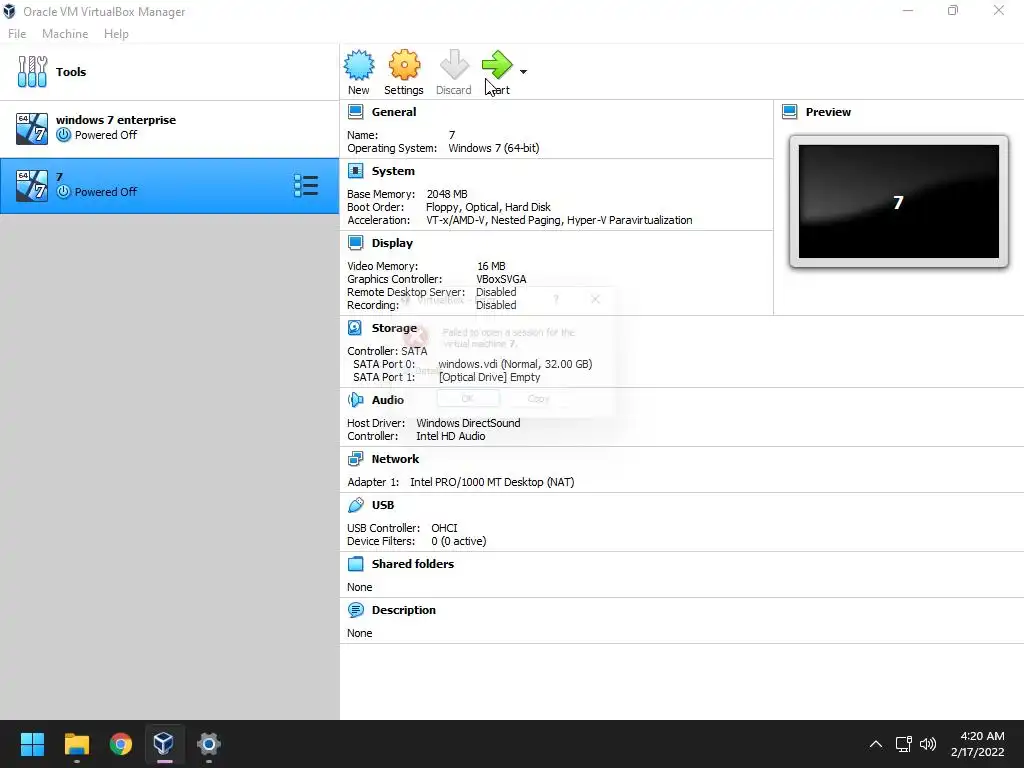Click the Audio section speaker icon

tap(355, 400)
